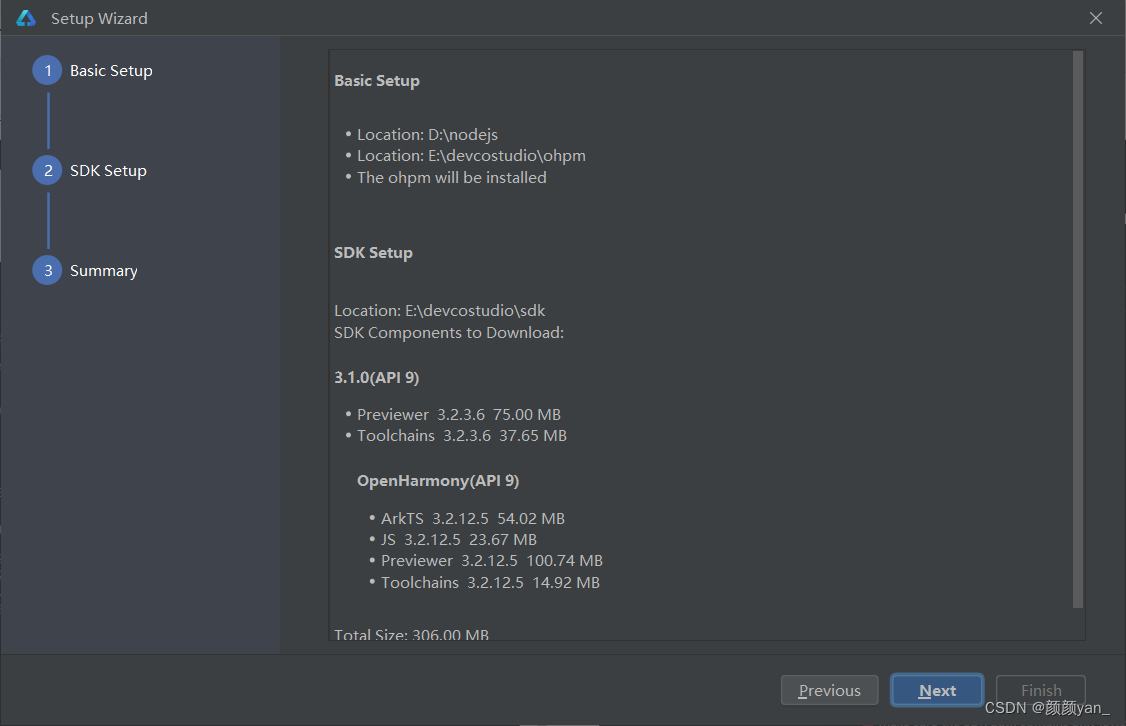The height and width of the screenshot is (726, 1126).
Task: Click Previewer 3.2.12.5 100.74 MB entry
Action: (x=492, y=561)
